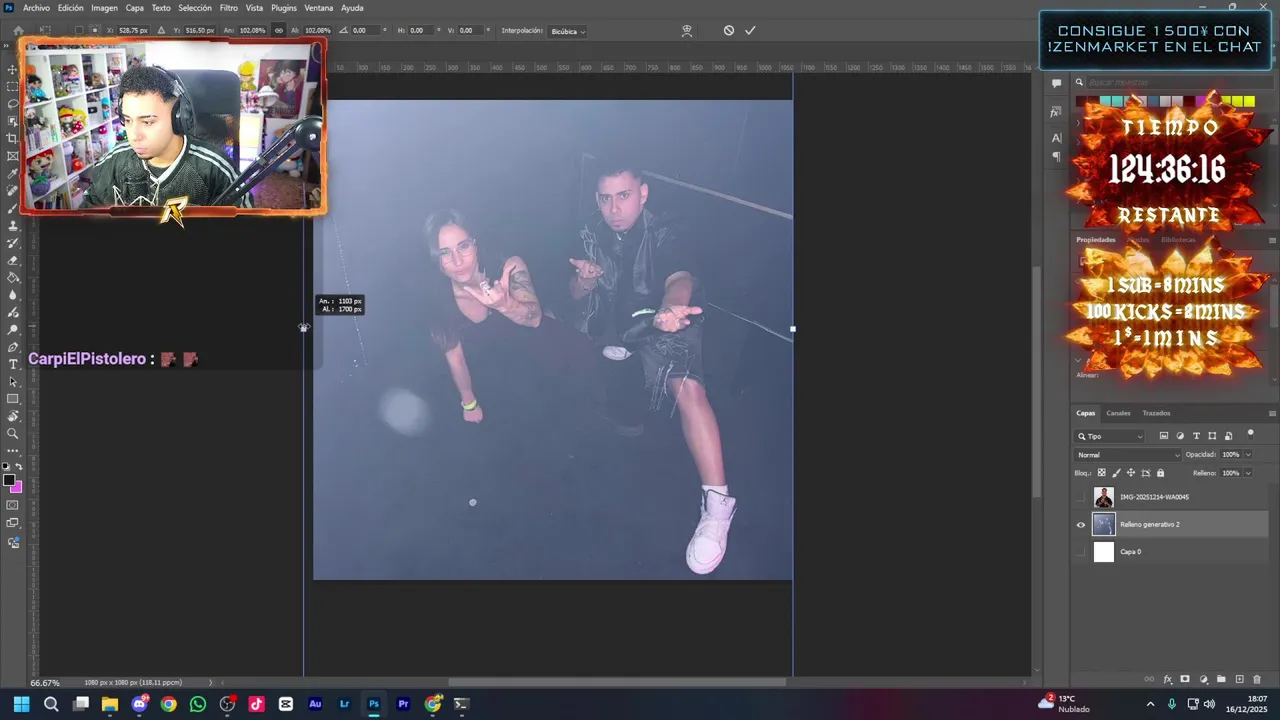Cancel the transform in options bar
Screen dimensions: 1280x720
coord(729,30)
